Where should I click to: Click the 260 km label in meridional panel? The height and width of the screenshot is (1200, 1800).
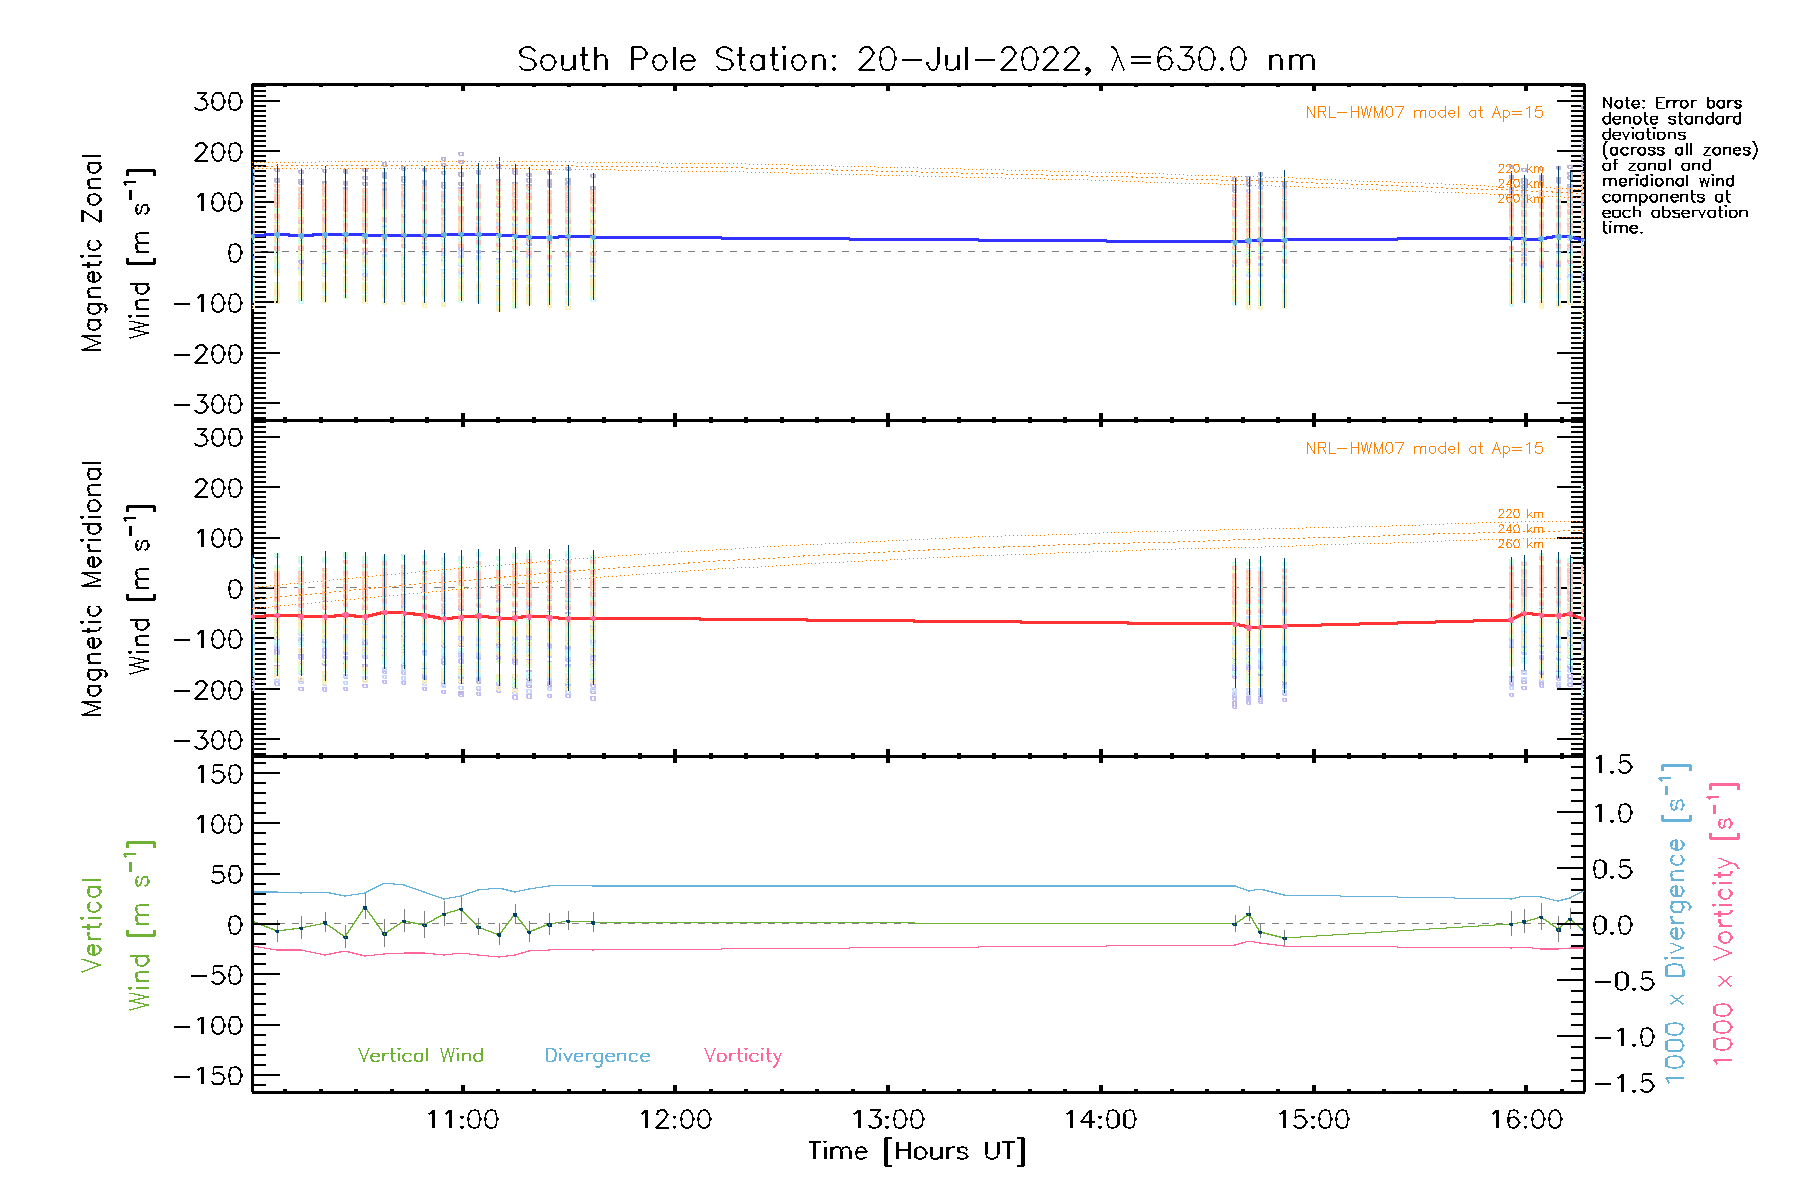[x=1520, y=544]
